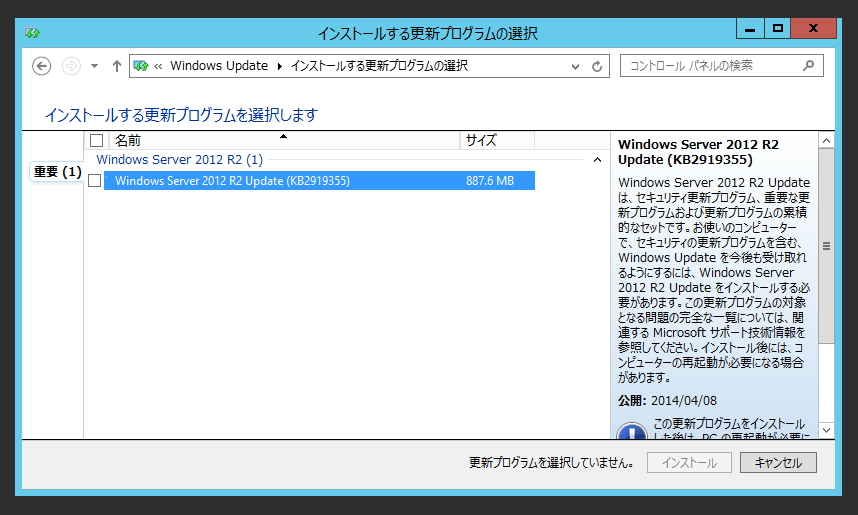Go up one level with the up arrow

click(117, 66)
